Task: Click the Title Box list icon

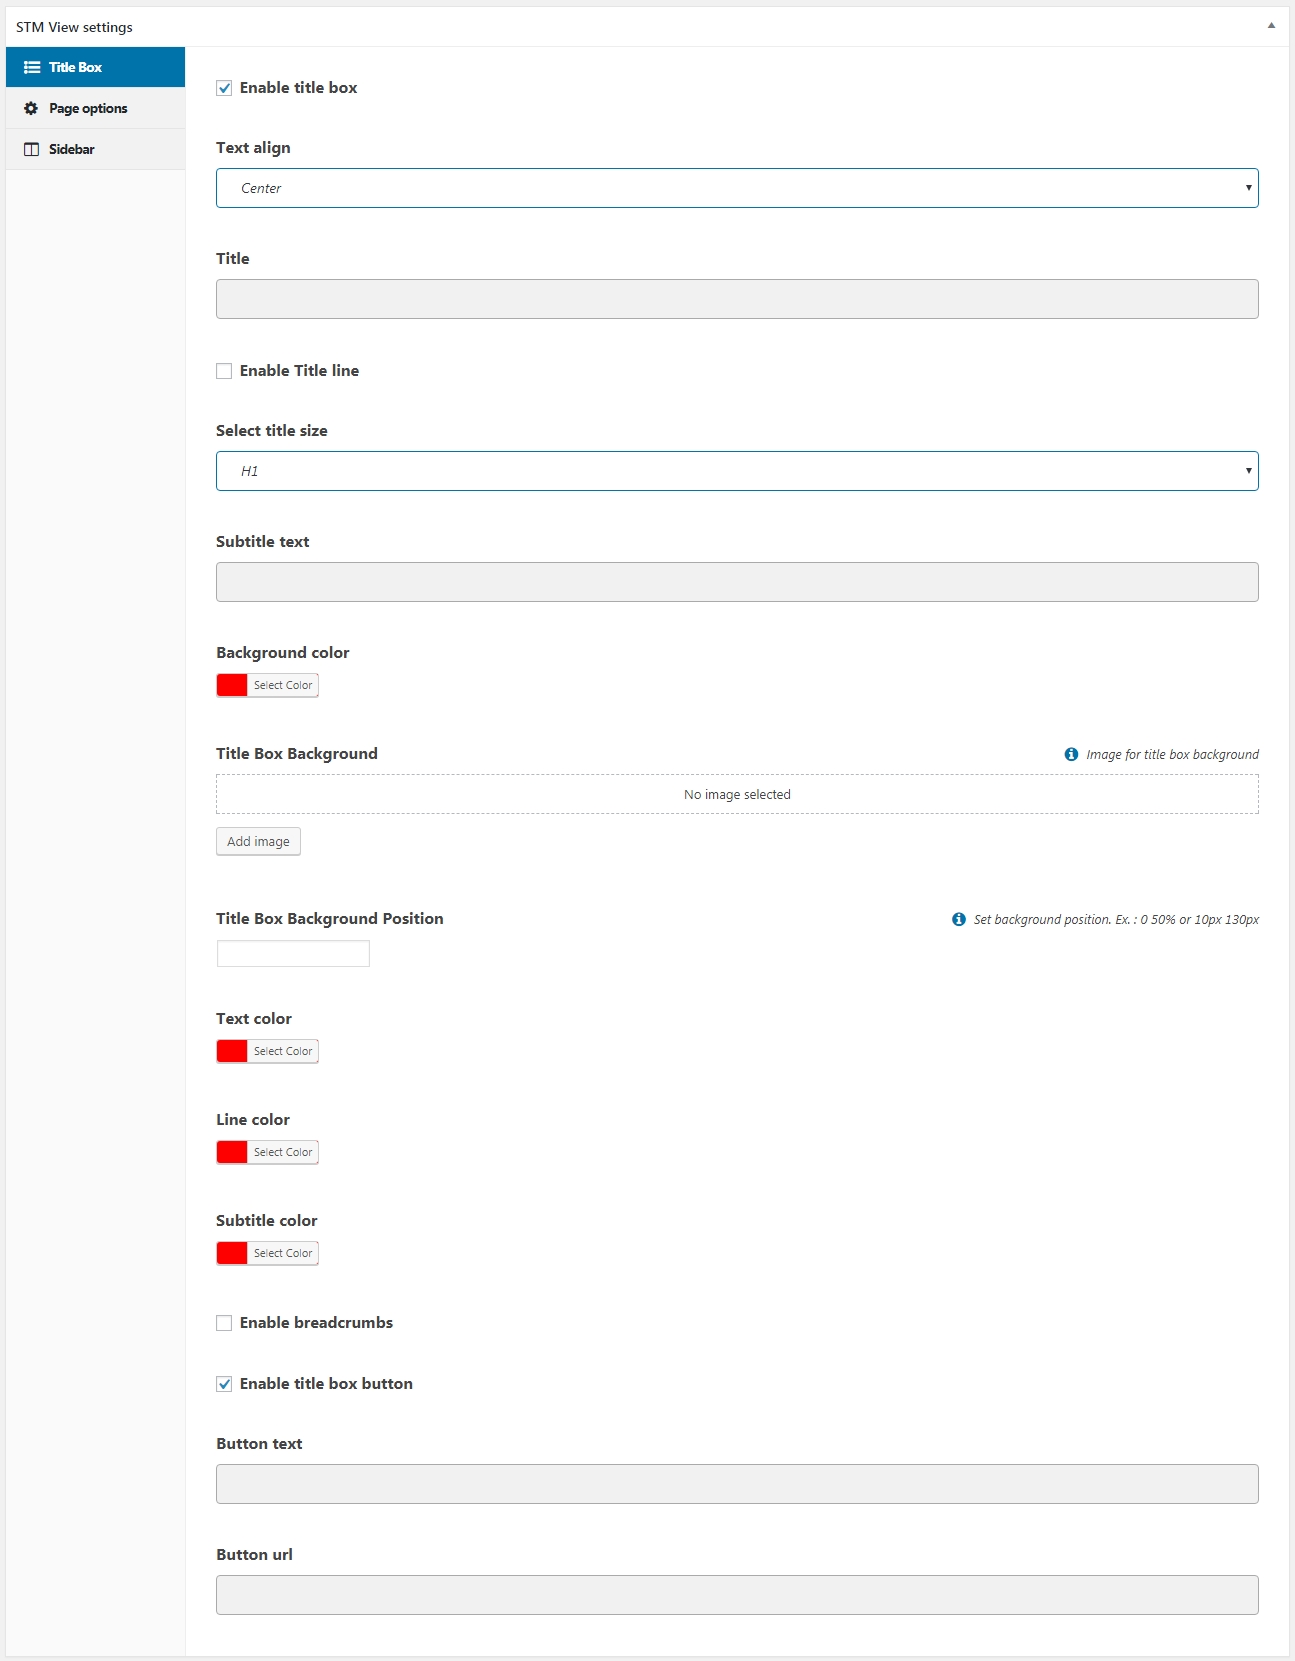Action: [x=32, y=67]
